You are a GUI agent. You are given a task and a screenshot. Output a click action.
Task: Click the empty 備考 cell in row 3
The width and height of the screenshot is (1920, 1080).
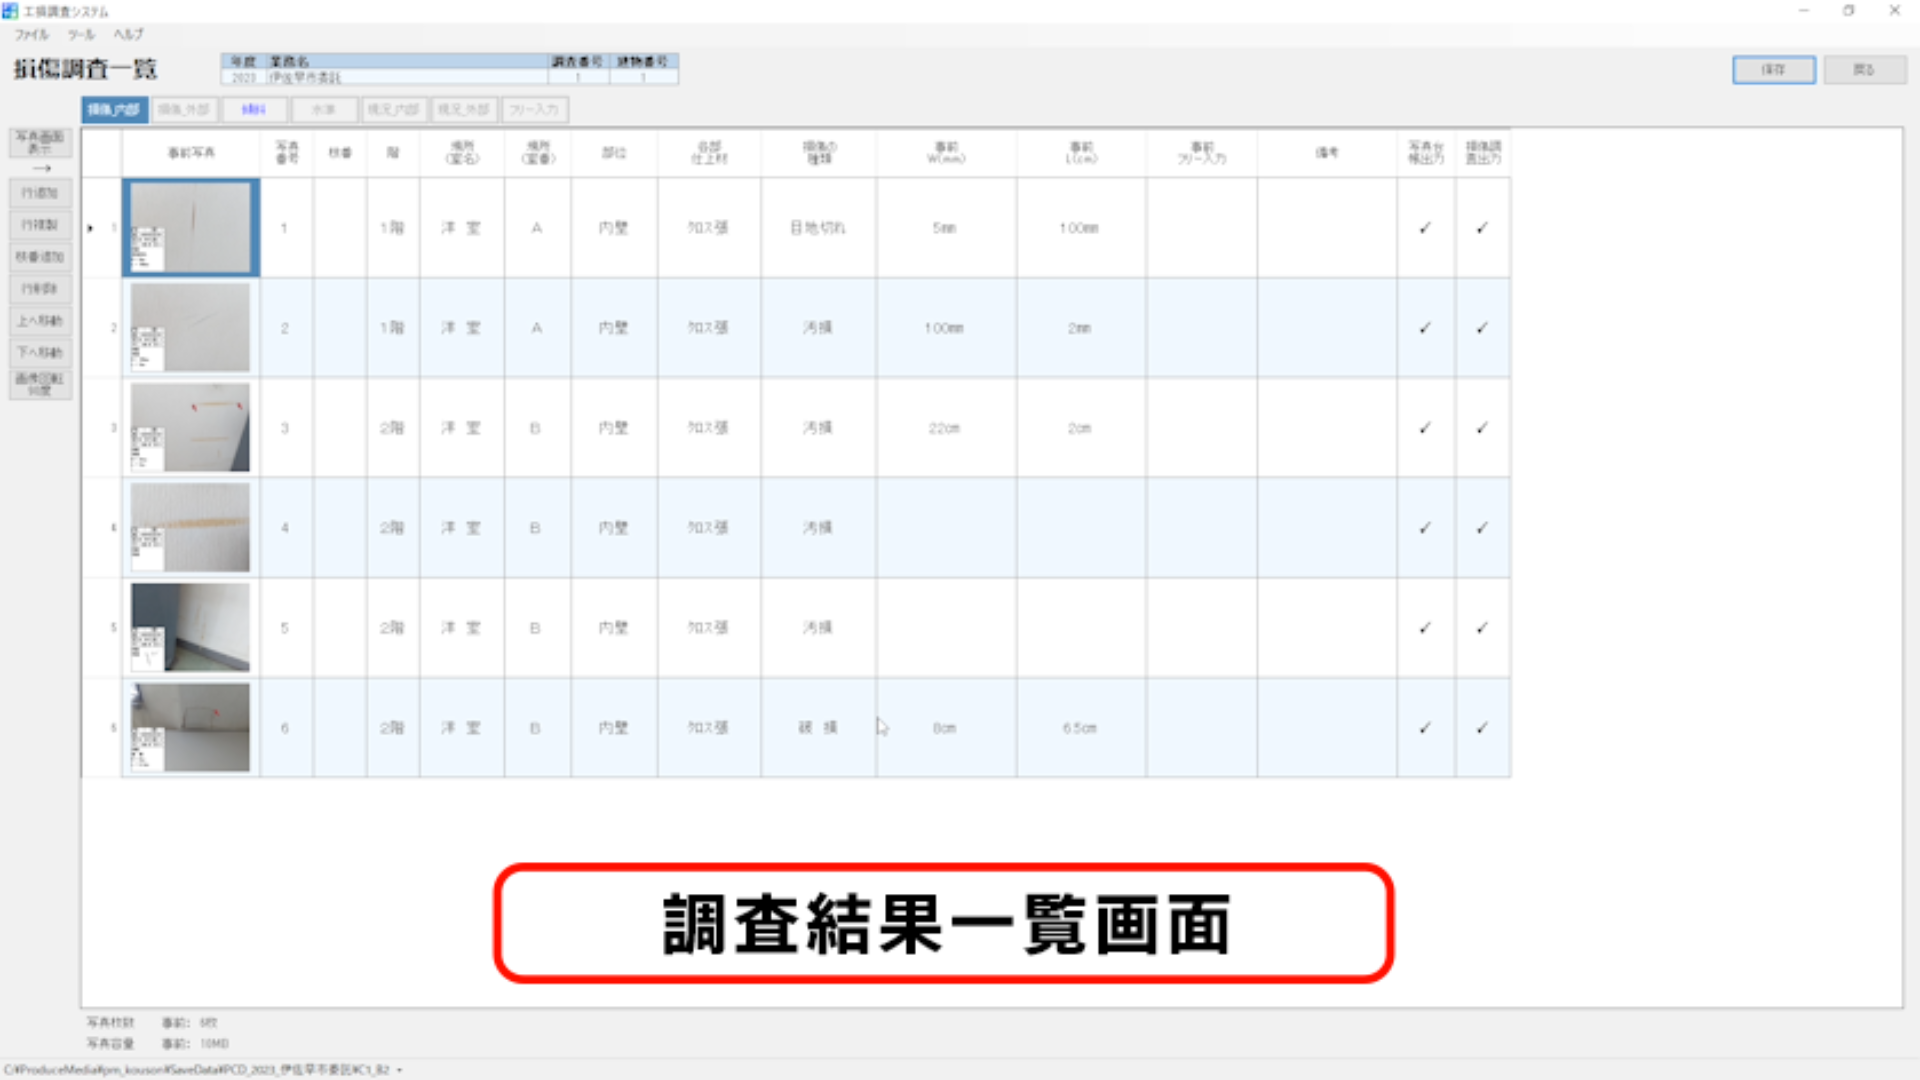pos(1327,428)
